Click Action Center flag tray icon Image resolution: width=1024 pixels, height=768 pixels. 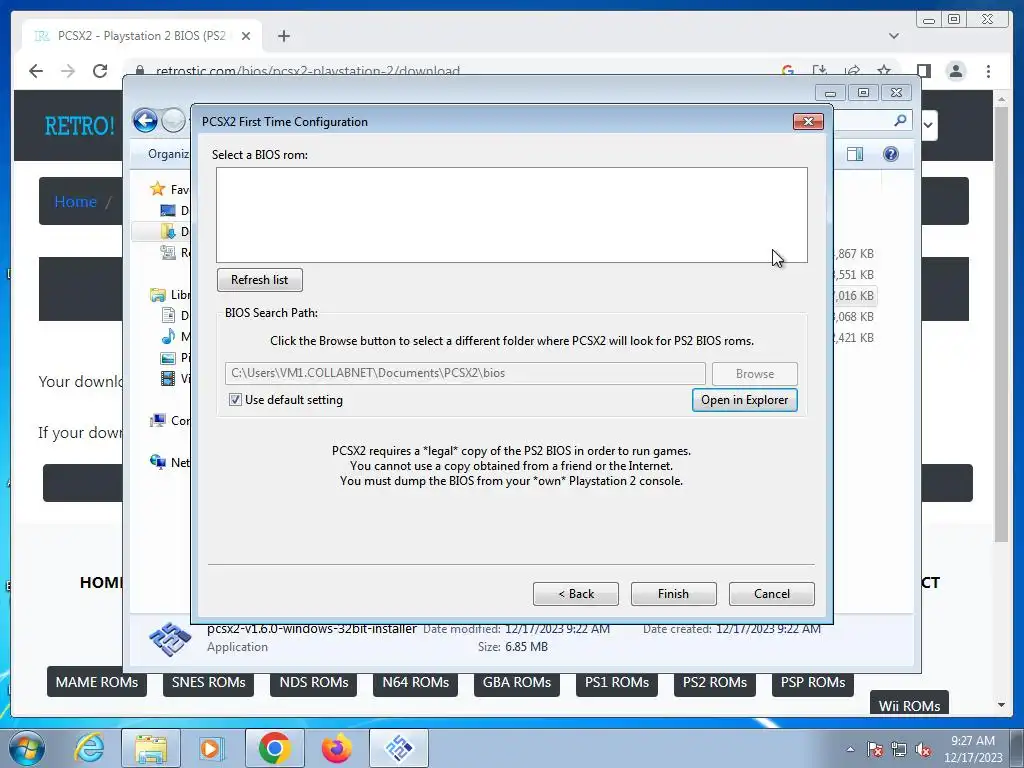[874, 749]
